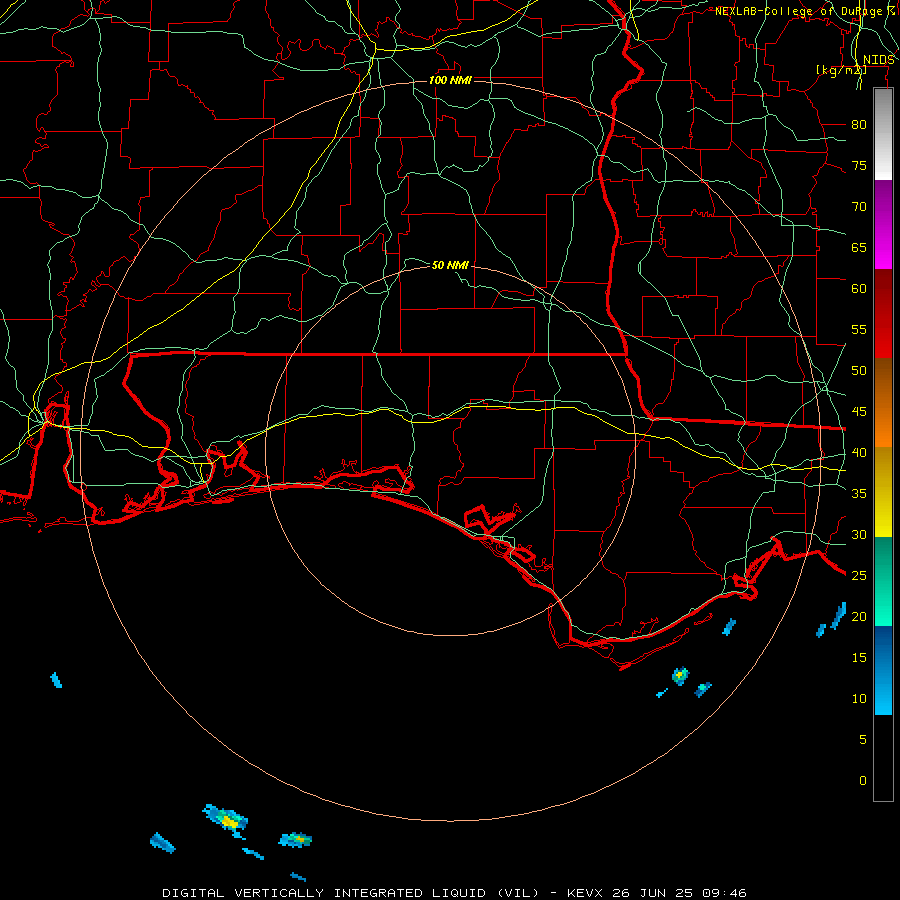Click the 20 value on the color scale
This screenshot has height=900, width=900.
pos(859,616)
